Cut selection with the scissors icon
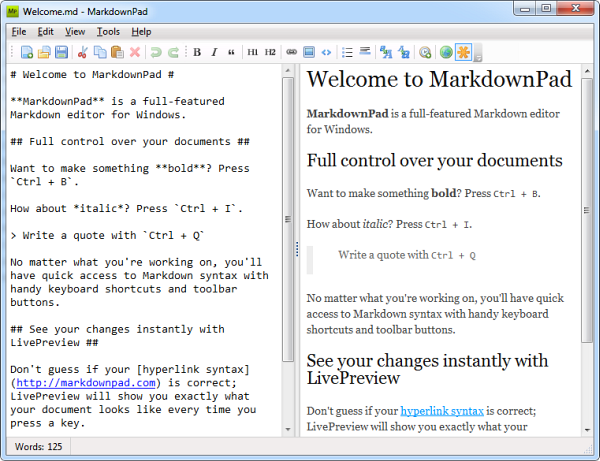Screen dimensions: 600x461 coord(82,52)
